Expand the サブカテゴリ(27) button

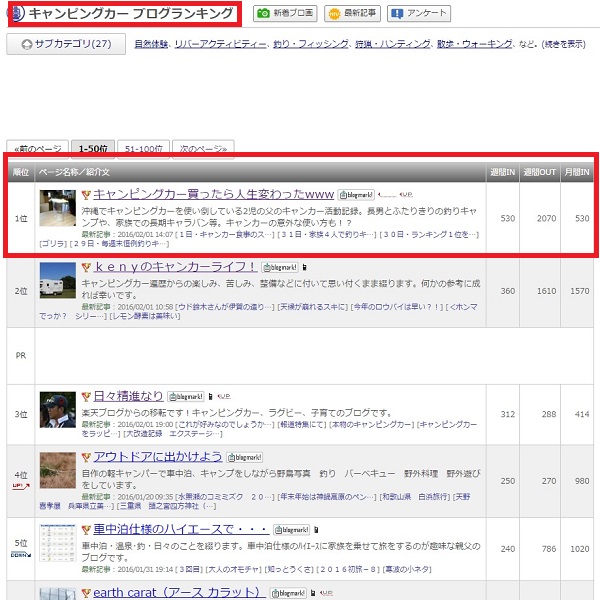tap(66, 44)
